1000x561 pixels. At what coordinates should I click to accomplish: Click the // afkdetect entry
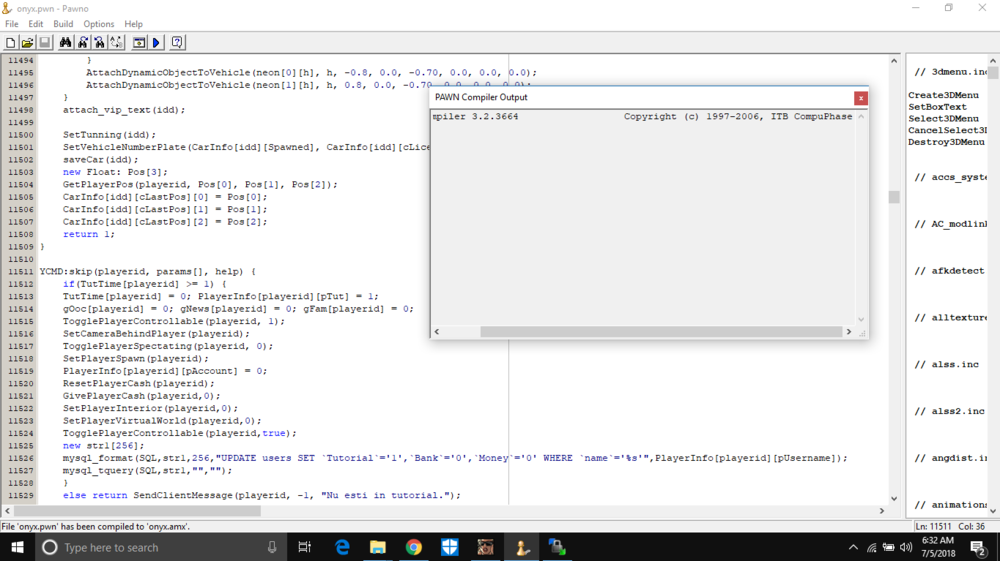click(950, 271)
